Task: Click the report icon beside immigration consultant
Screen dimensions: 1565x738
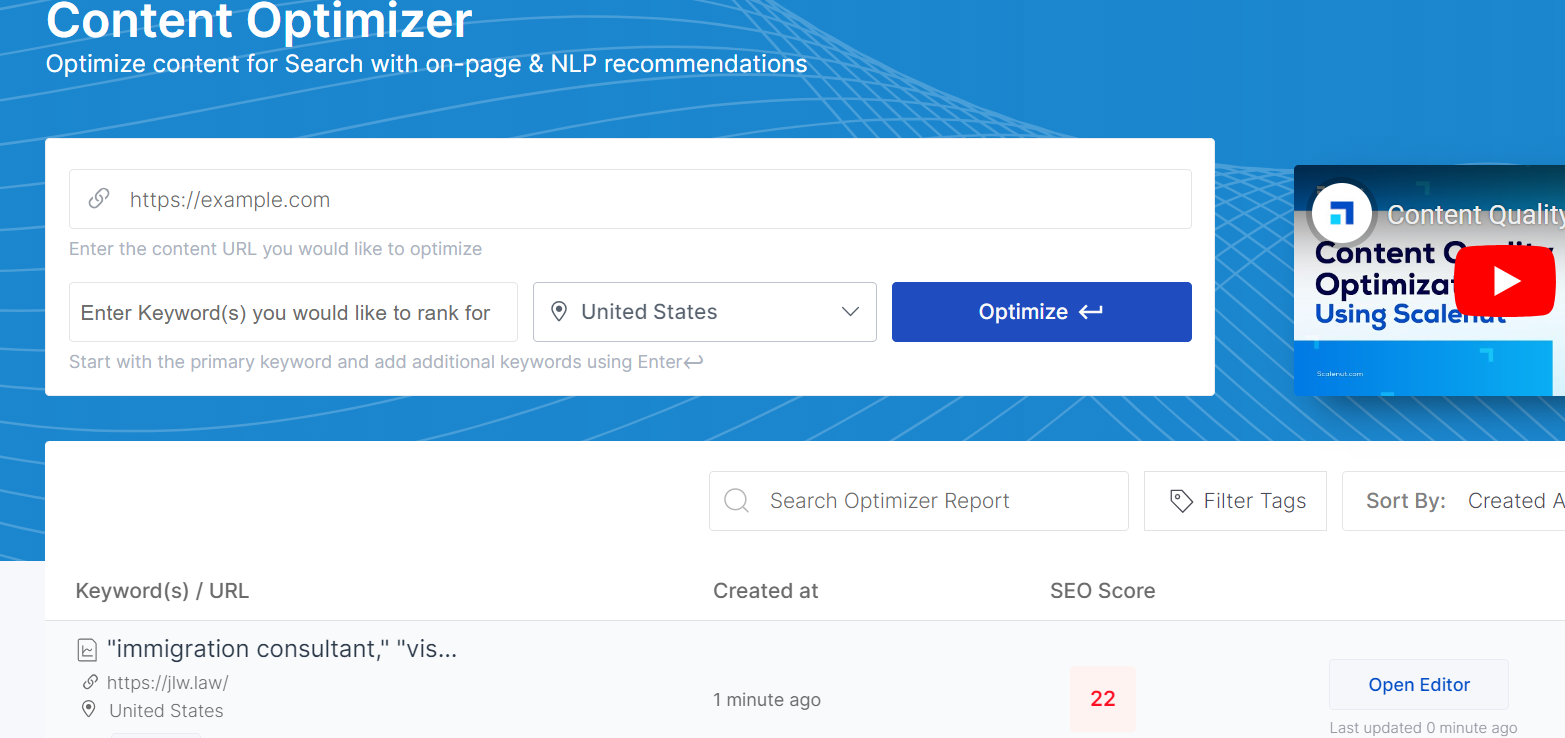Action: 88,650
